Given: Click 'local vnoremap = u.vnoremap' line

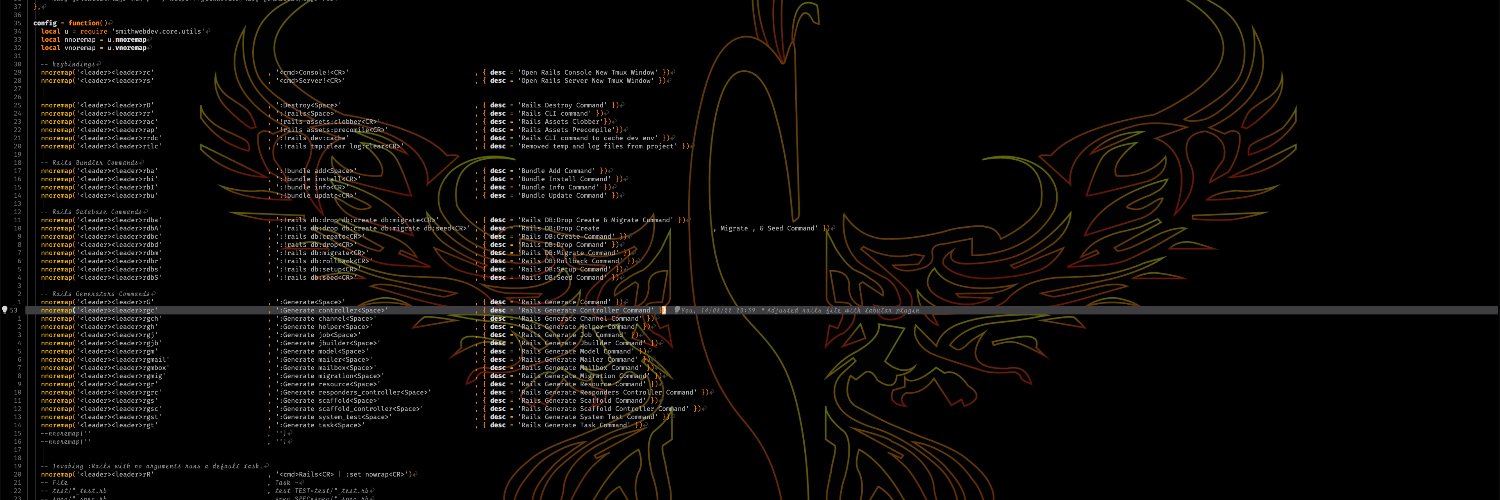Looking at the screenshot, I should (x=94, y=47).
